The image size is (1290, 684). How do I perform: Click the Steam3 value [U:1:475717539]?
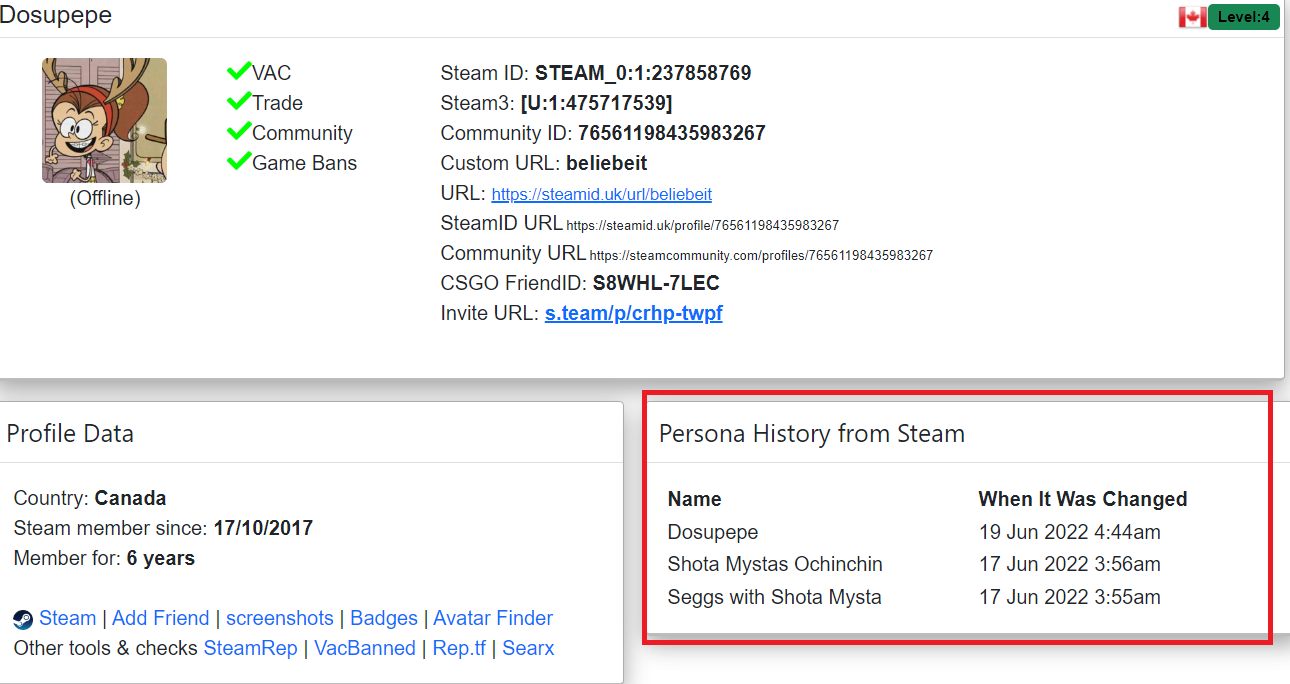pos(596,103)
